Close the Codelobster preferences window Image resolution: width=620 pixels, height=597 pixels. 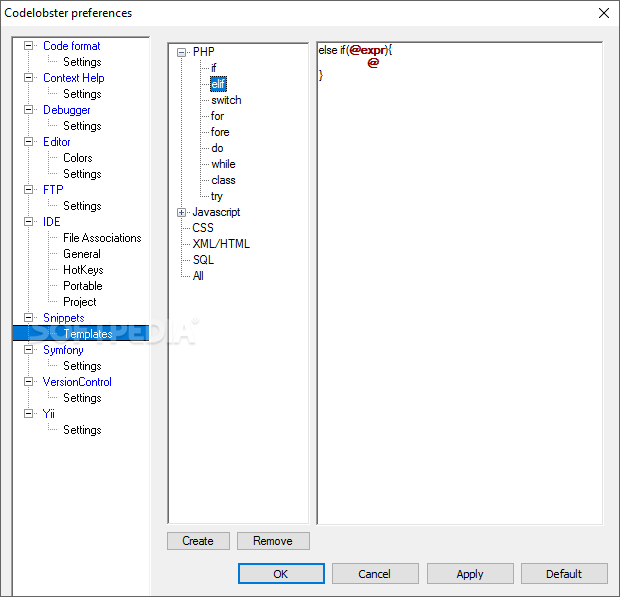click(x=603, y=13)
